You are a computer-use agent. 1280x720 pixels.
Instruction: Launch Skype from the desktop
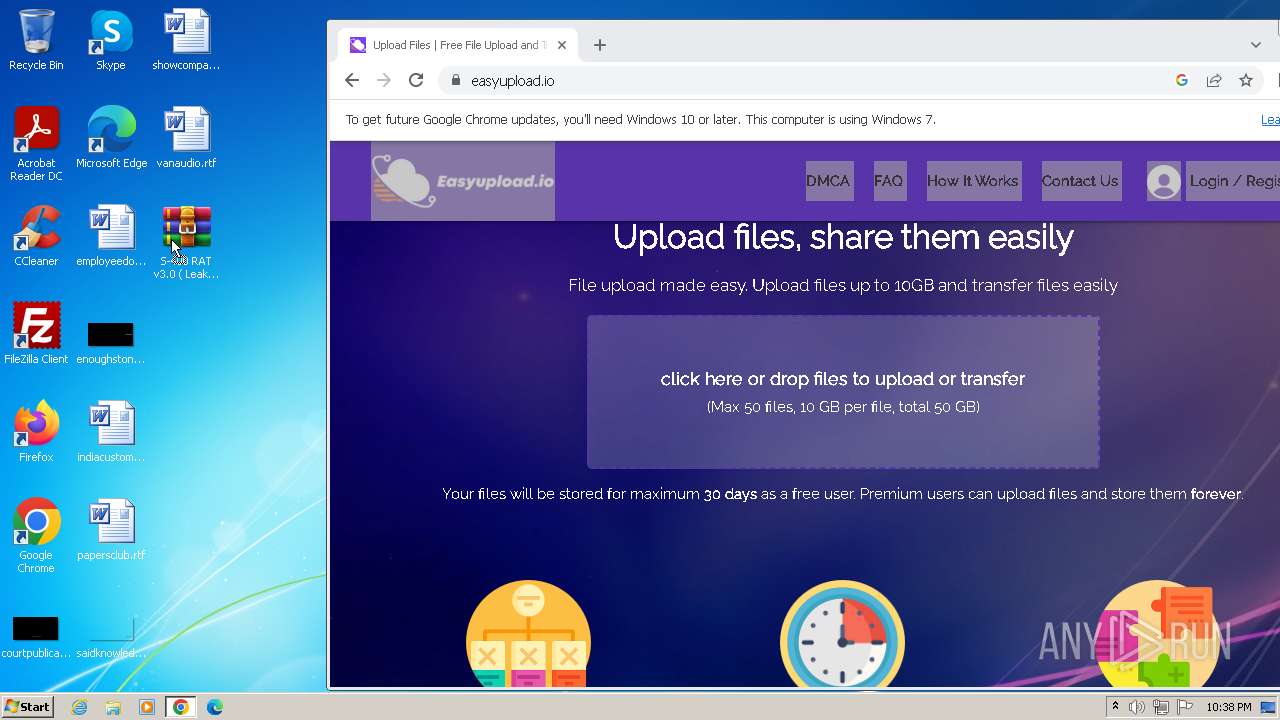tap(111, 40)
